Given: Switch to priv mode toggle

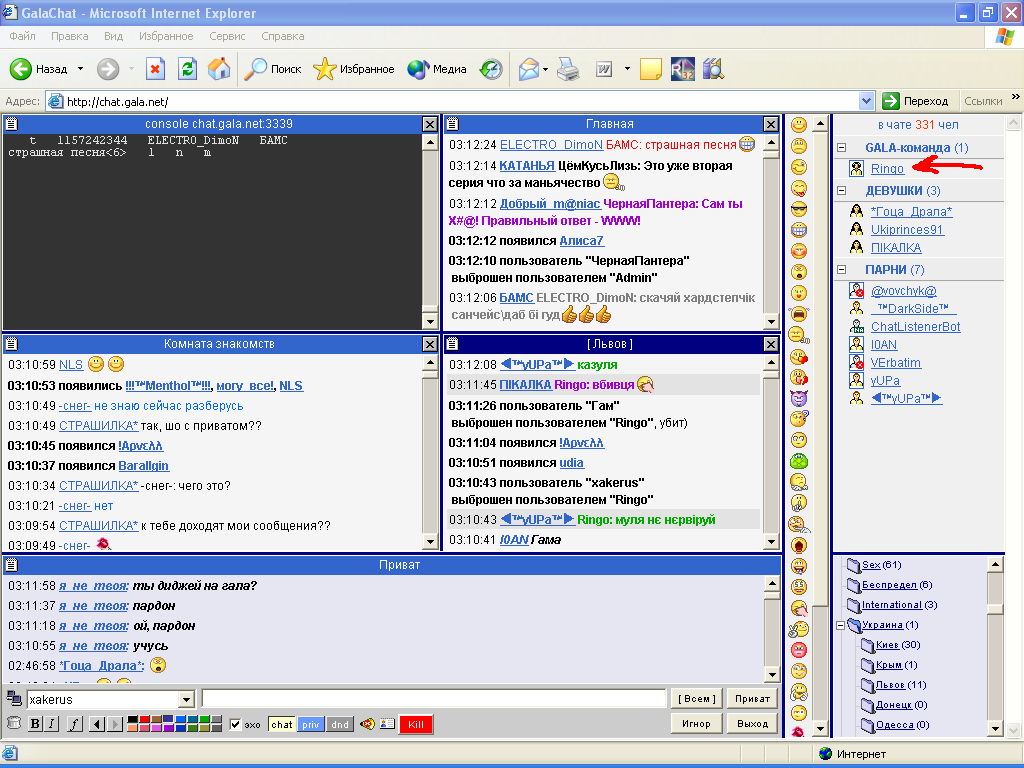Looking at the screenshot, I should coord(310,724).
